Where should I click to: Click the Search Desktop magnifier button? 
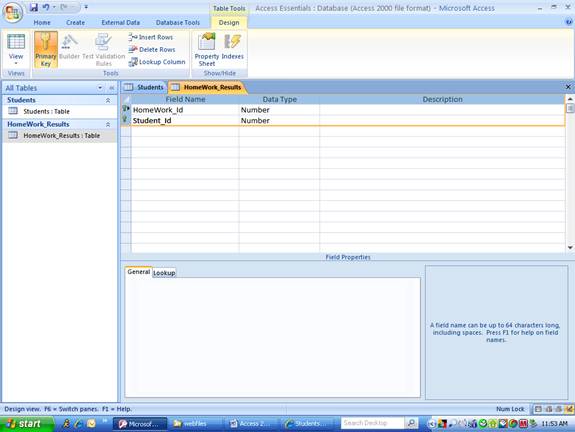(412, 423)
